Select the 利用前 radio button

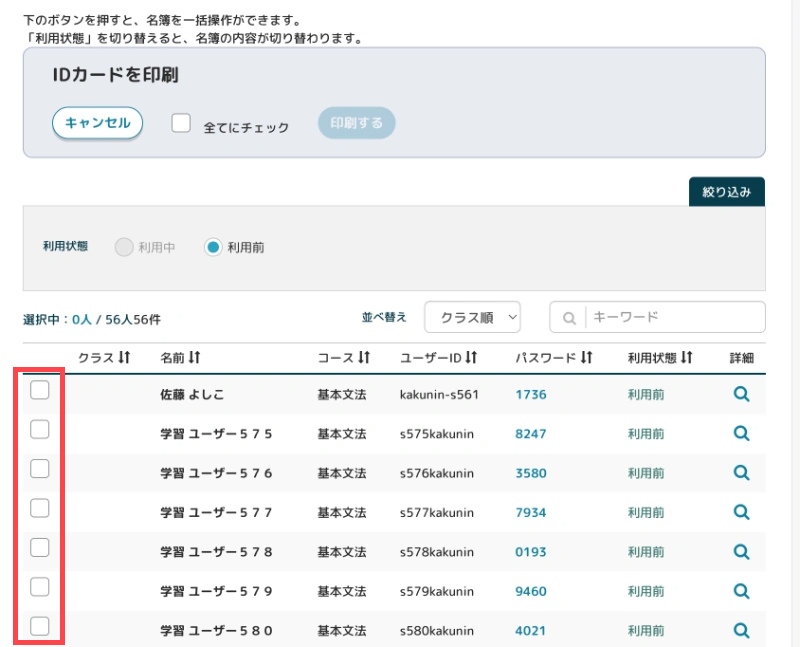tap(213, 247)
